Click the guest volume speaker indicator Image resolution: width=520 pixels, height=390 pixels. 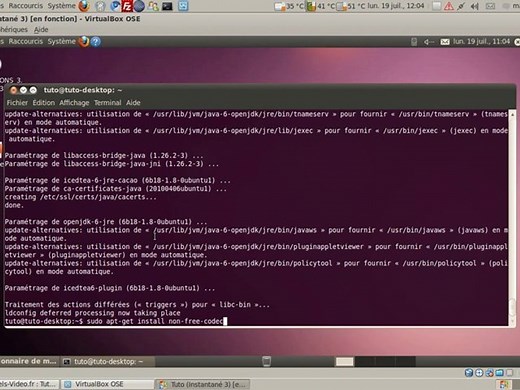(x=428, y=42)
